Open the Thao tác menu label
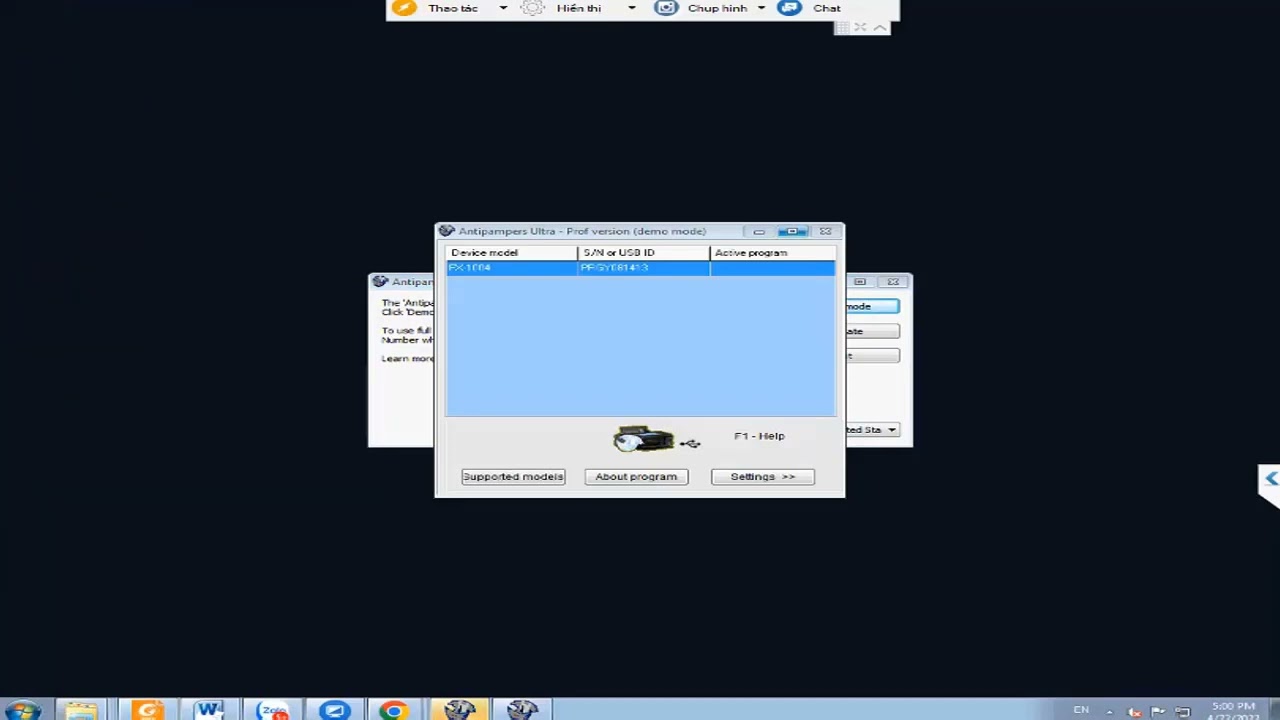 click(453, 8)
